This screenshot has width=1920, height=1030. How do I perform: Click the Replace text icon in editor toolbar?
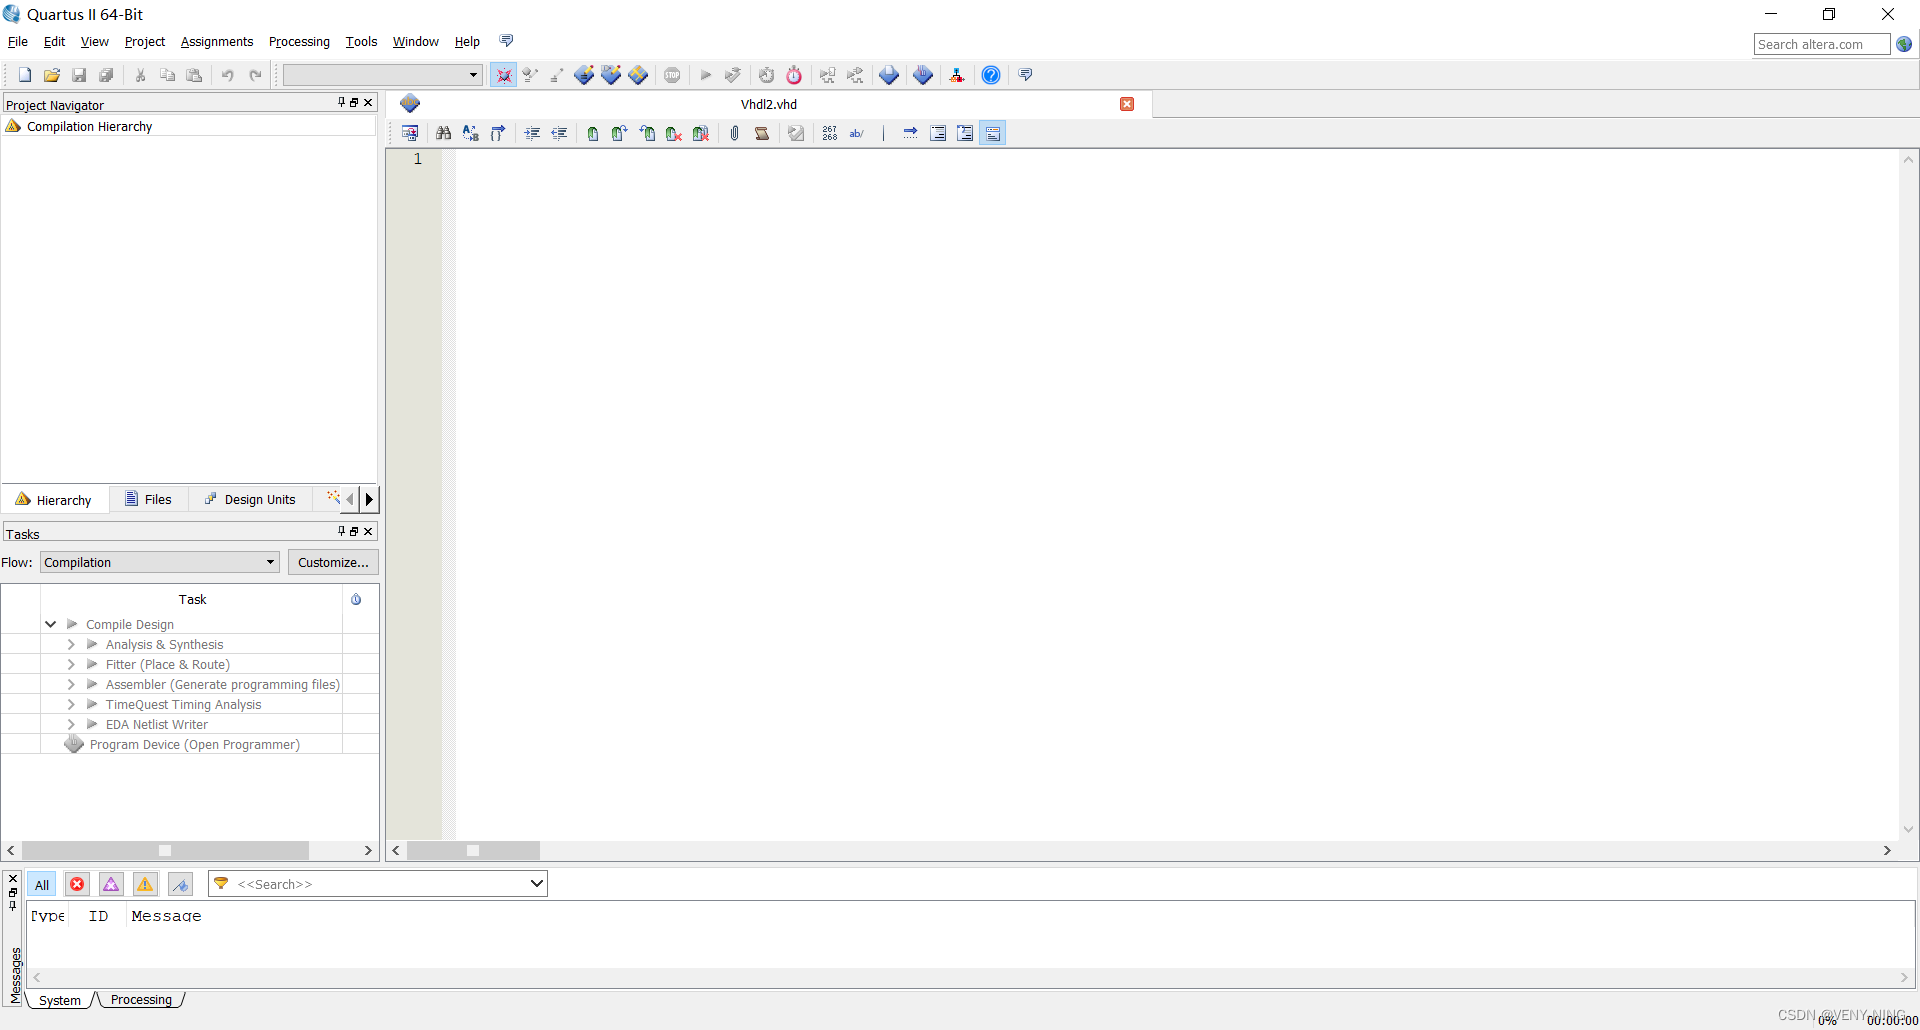[471, 133]
